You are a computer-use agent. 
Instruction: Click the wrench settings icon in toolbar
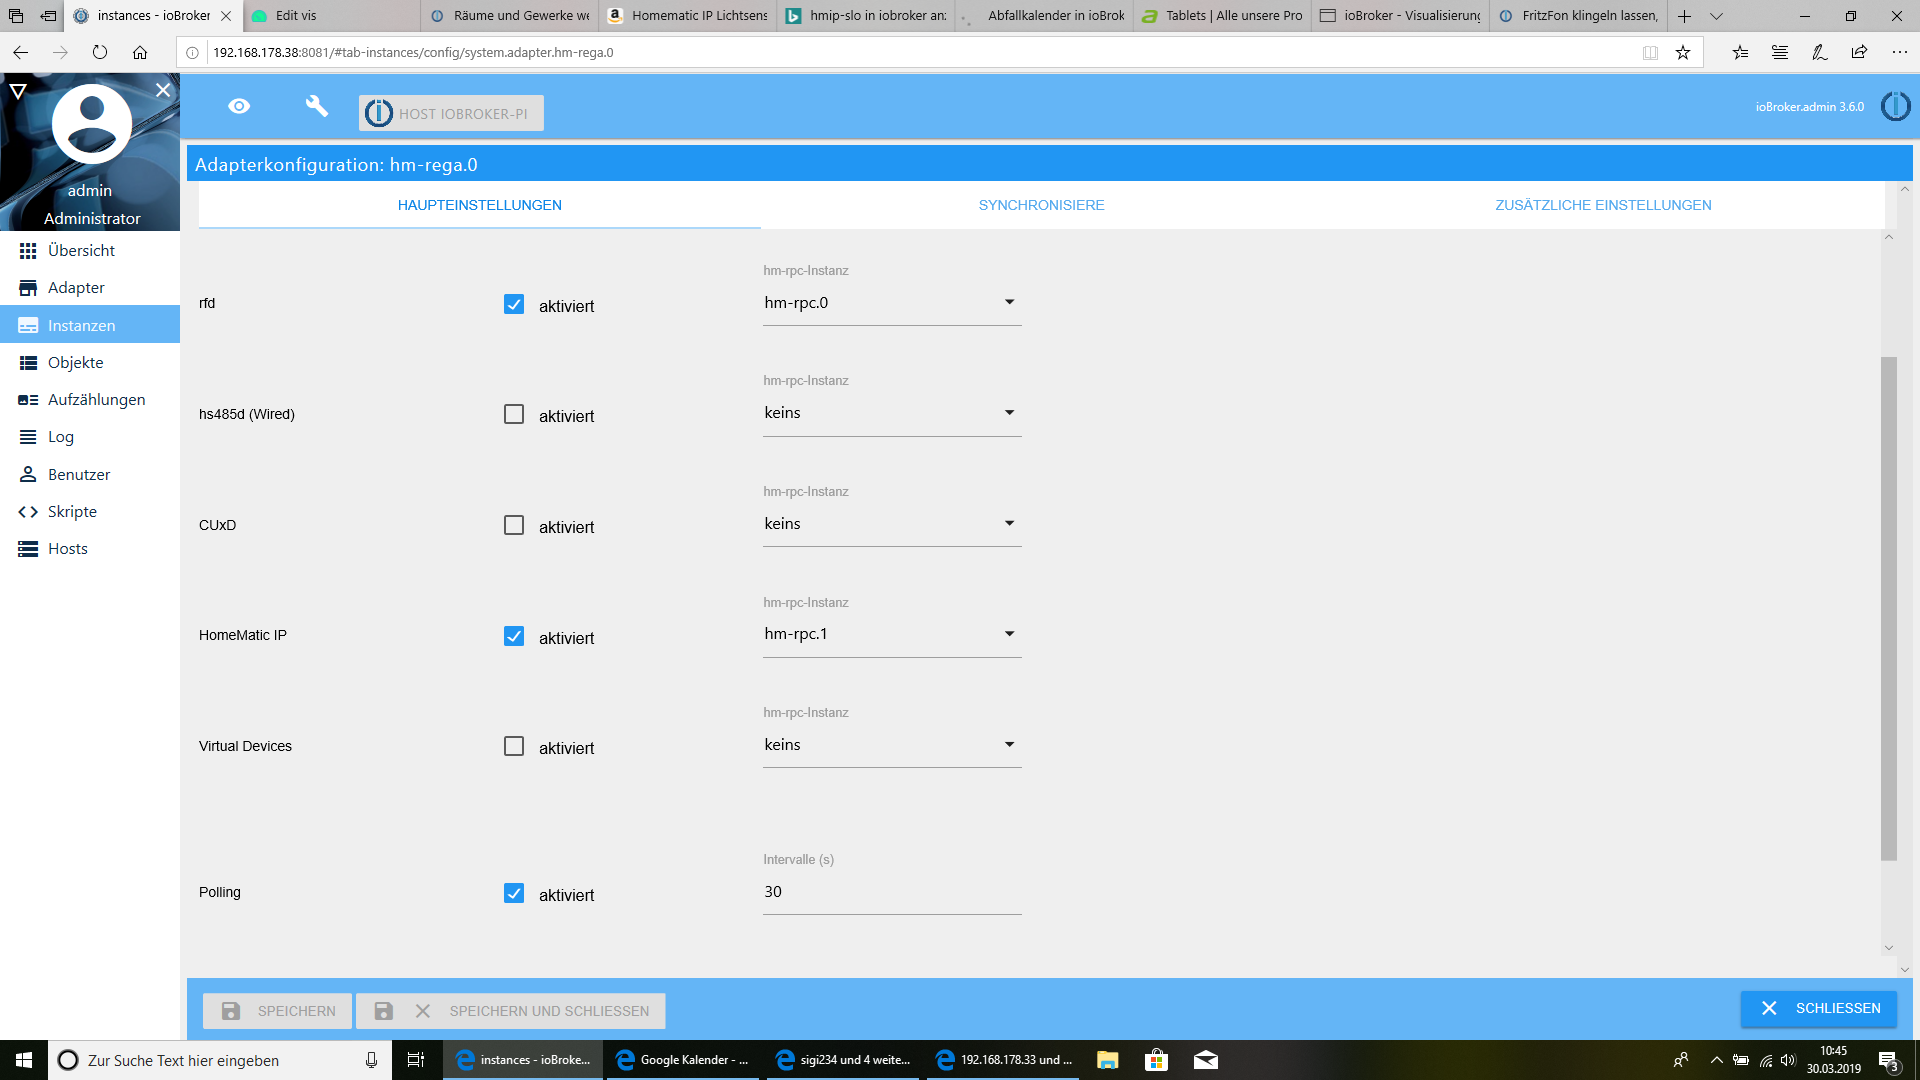point(316,106)
